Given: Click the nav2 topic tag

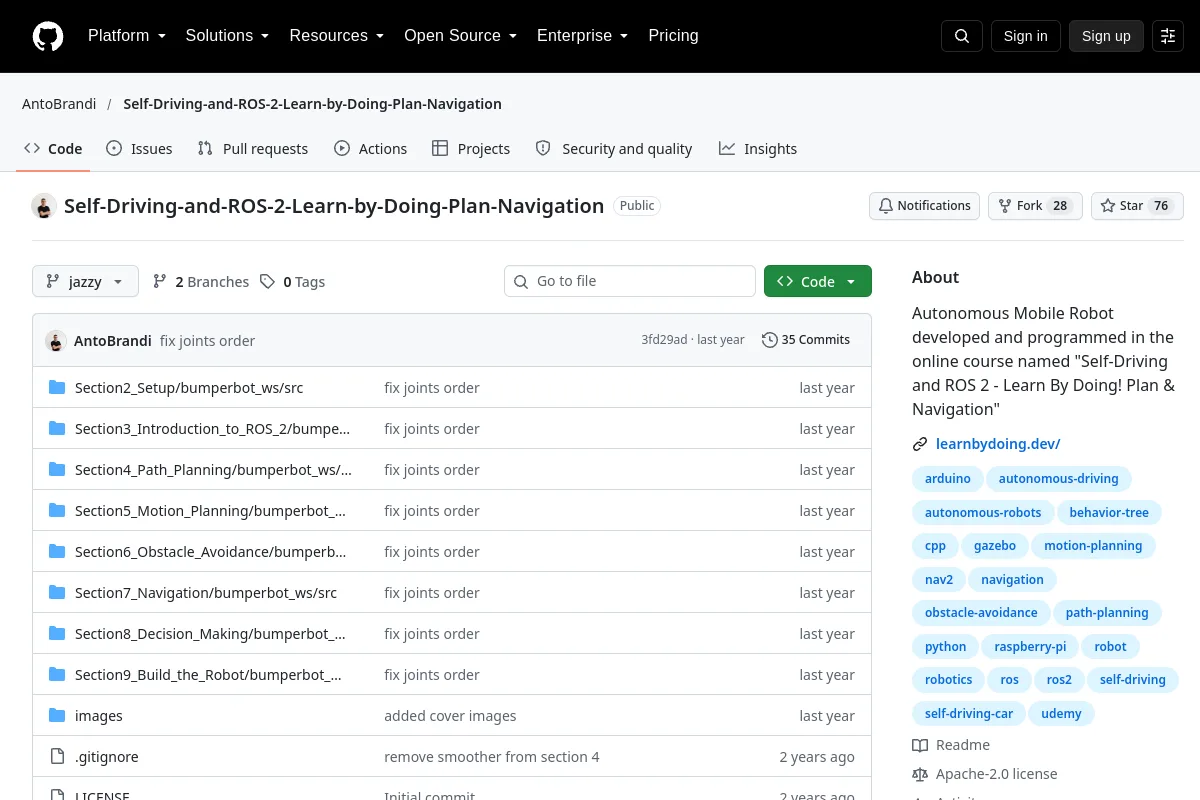Looking at the screenshot, I should (939, 579).
